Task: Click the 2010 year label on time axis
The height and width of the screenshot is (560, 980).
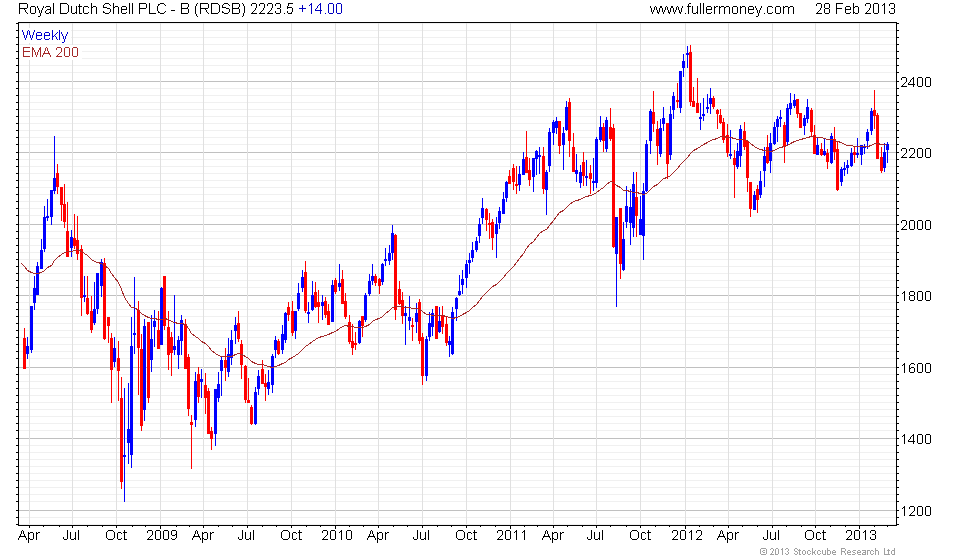Action: 337,536
